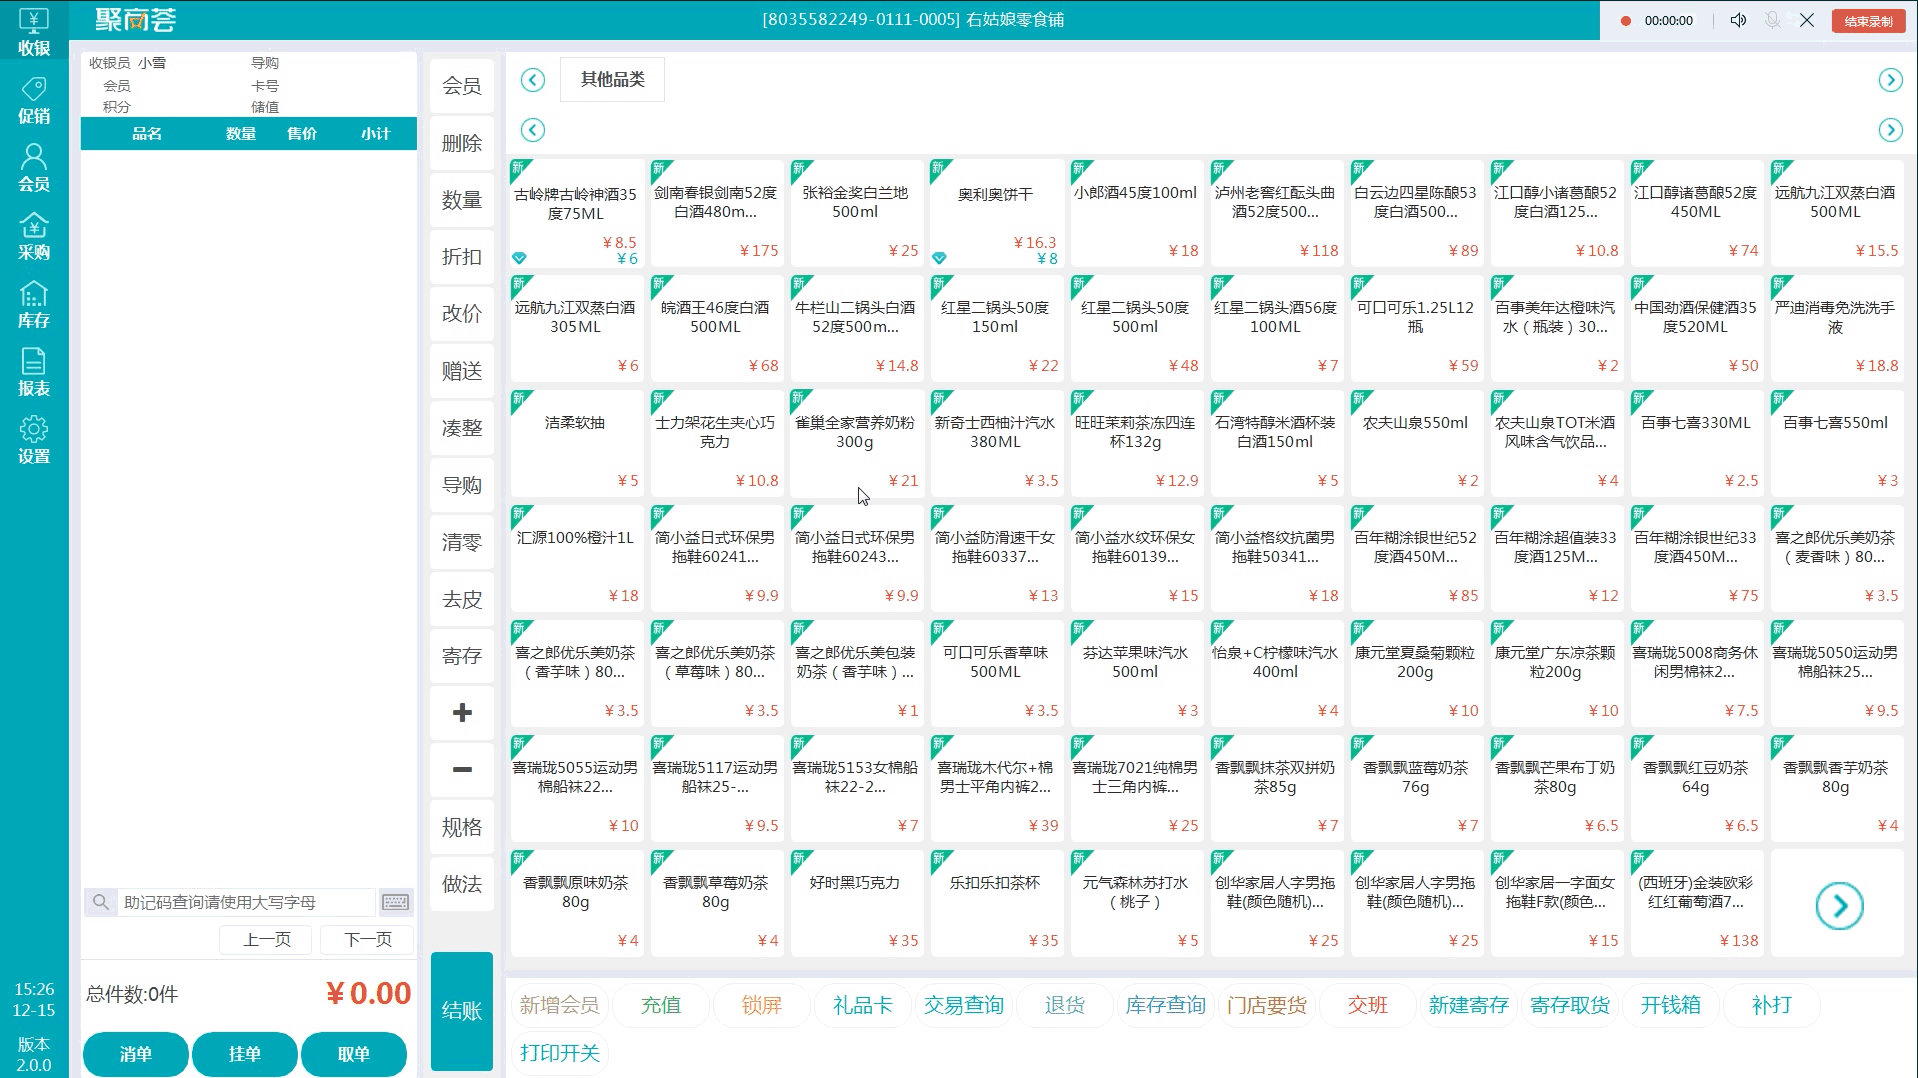
Task: Open 退货 returns function
Action: point(1065,1005)
